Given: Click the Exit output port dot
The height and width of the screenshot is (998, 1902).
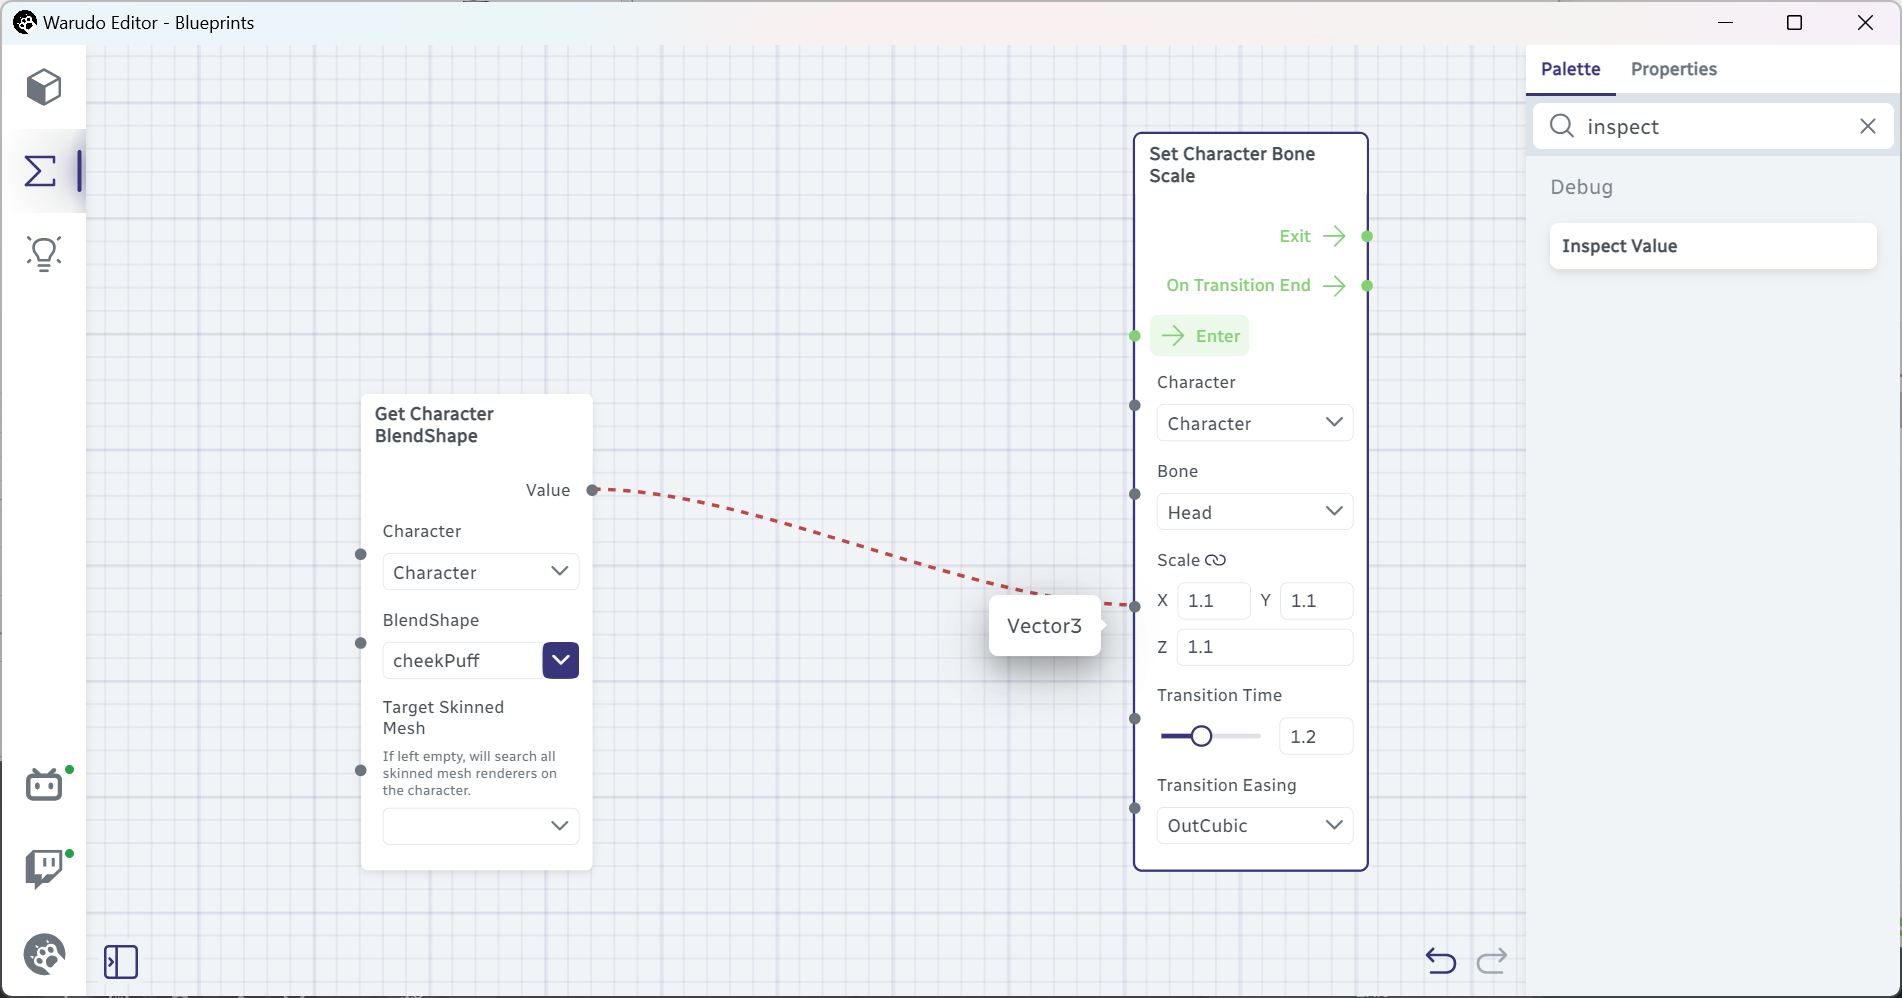Looking at the screenshot, I should pyautogui.click(x=1367, y=236).
